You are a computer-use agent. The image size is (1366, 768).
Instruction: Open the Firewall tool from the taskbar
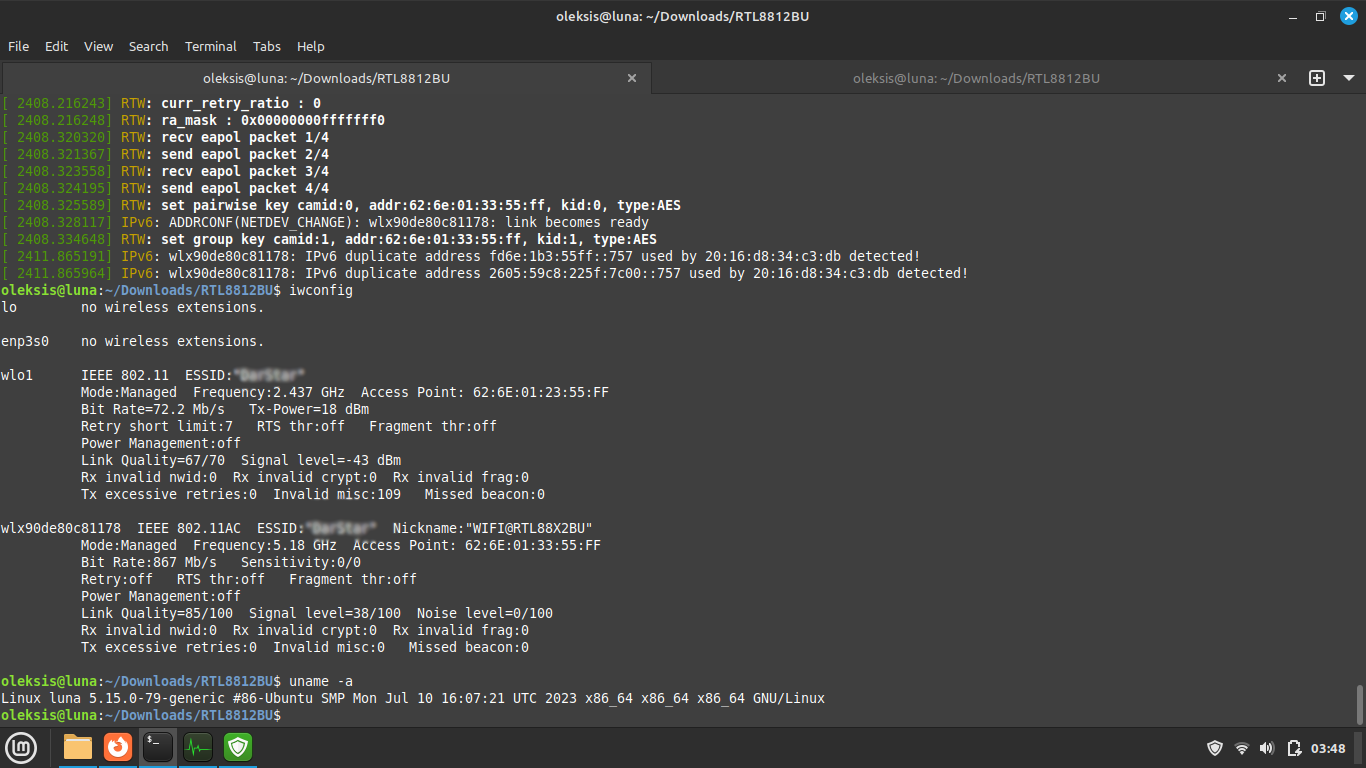click(237, 747)
